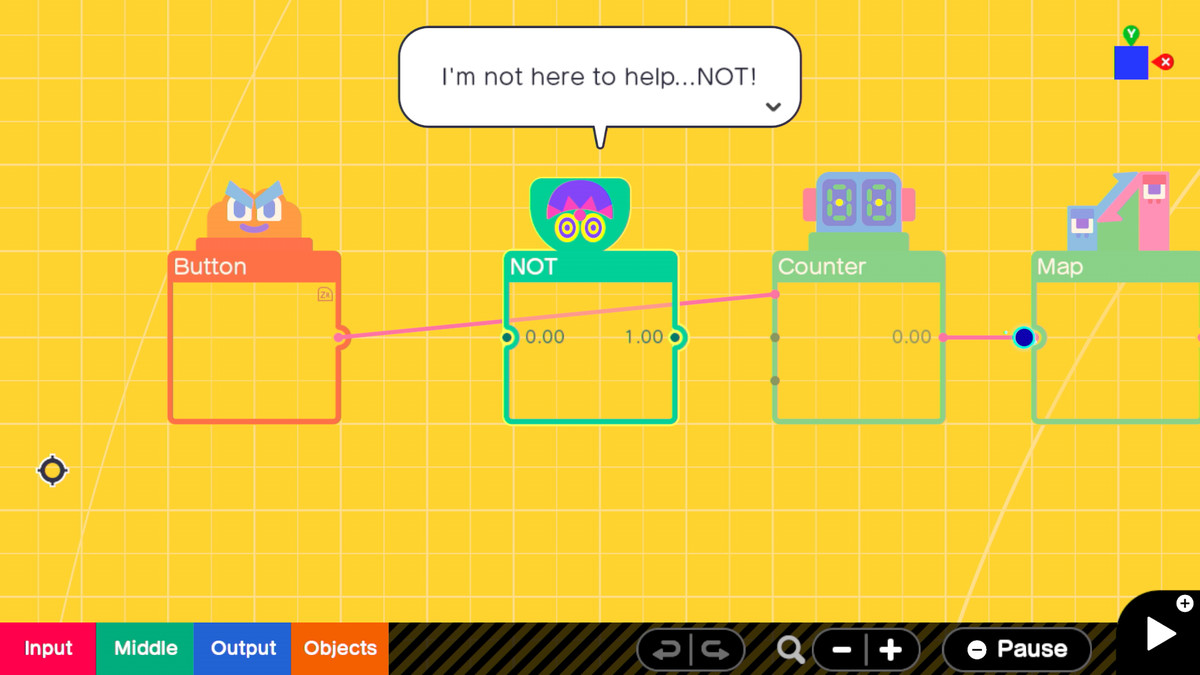Select the NOT node's input port
Viewport: 1200px width, 675px height.
click(506, 337)
